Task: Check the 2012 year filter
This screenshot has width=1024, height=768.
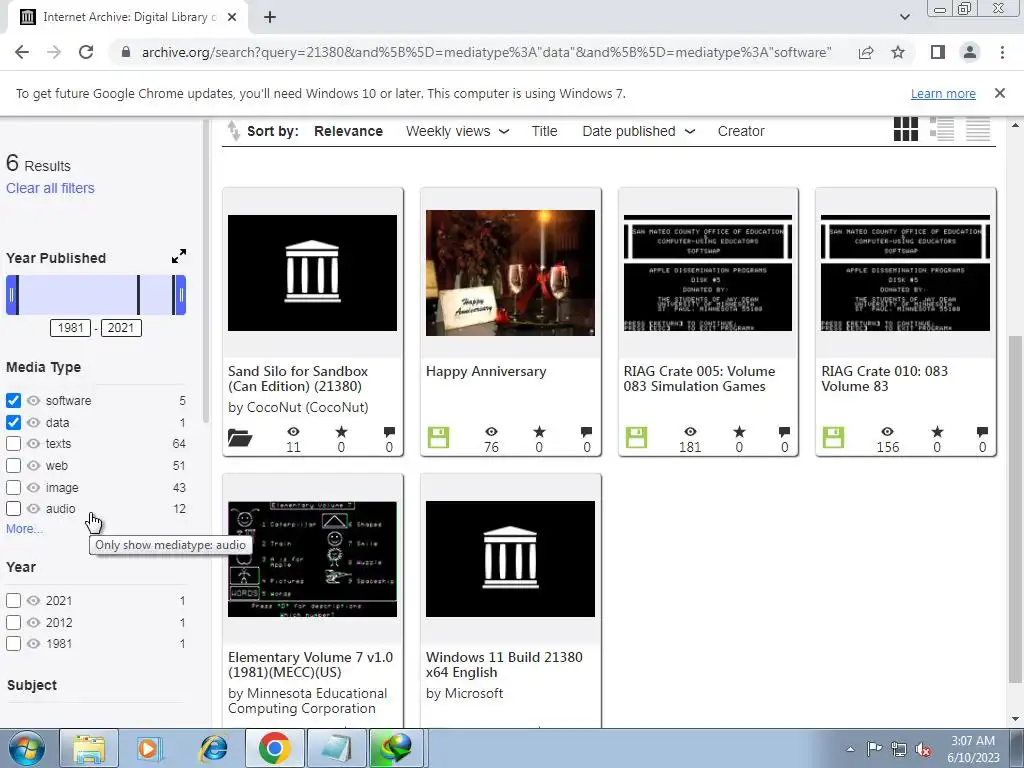Action: (13, 622)
